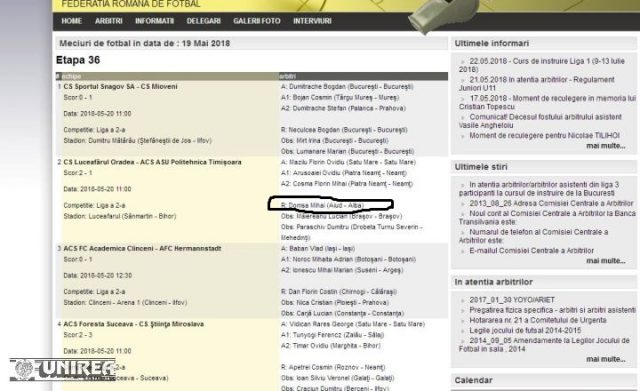
Task: Open the Hotararea nr. 21 a Comitetului de Urgenta link
Action: (538, 320)
